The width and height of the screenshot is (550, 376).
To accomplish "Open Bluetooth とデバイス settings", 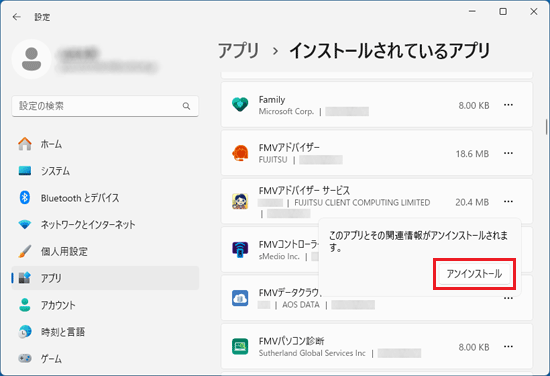I will click(105, 198).
